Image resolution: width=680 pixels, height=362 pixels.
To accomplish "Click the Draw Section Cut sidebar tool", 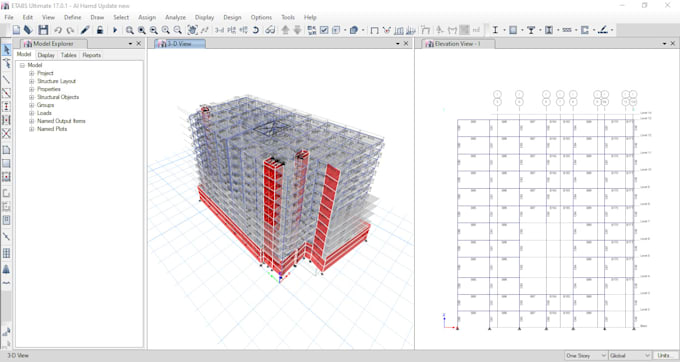I will tap(7, 236).
